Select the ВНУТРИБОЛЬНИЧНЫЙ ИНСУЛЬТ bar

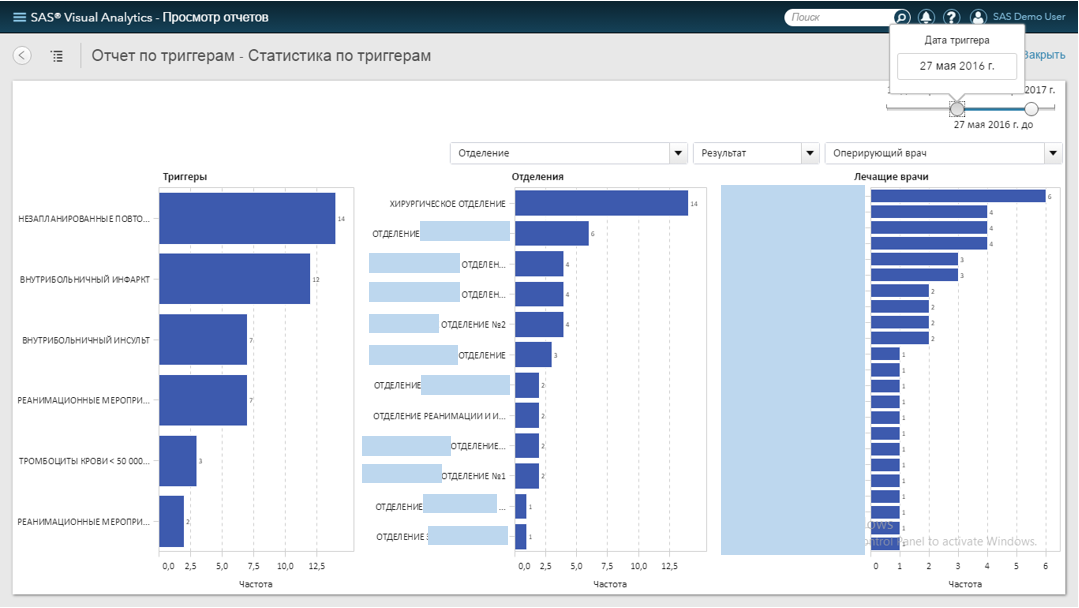[x=203, y=340]
